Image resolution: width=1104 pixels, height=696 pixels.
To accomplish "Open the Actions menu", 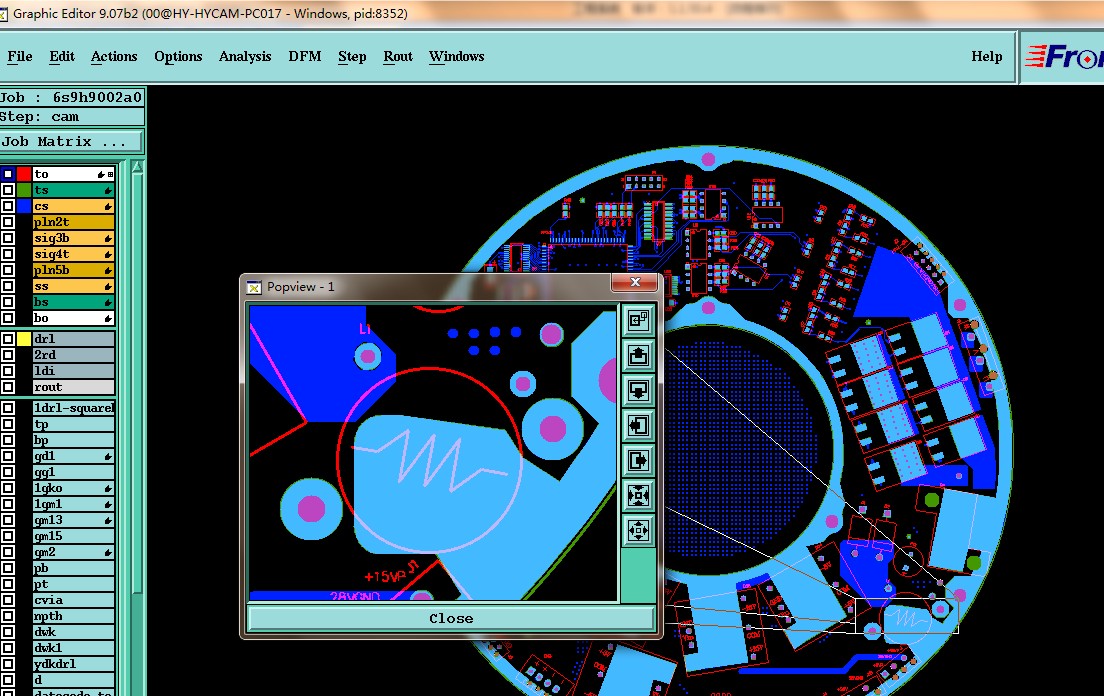I will pos(114,56).
